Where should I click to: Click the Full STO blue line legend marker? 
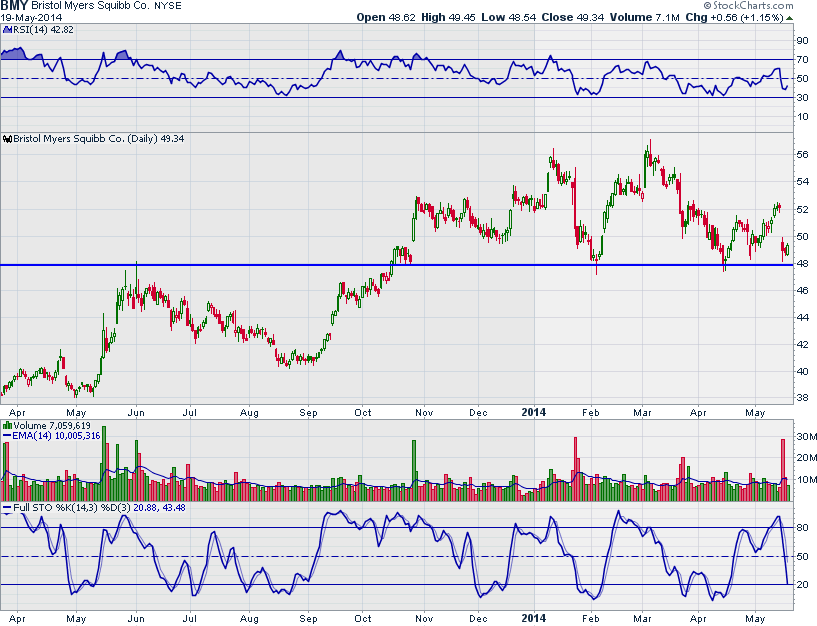[7, 508]
